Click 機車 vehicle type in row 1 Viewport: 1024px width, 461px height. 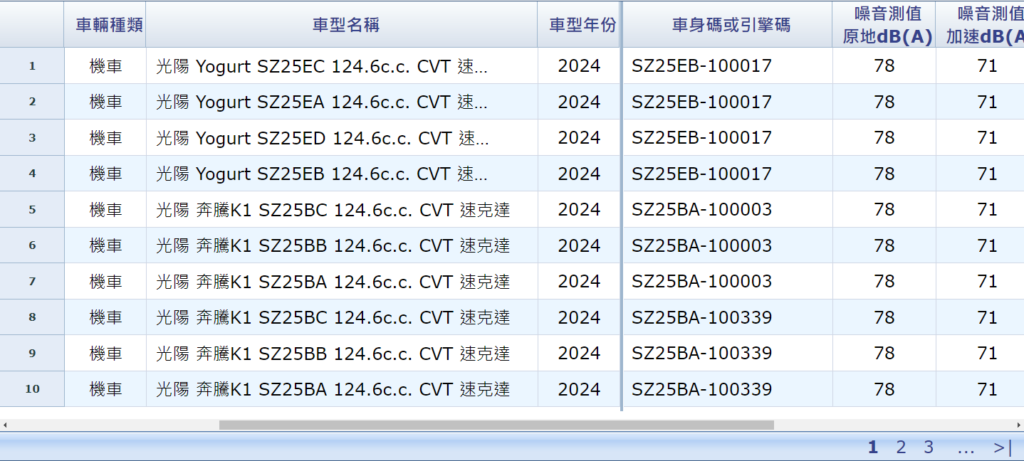pyautogui.click(x=105, y=66)
